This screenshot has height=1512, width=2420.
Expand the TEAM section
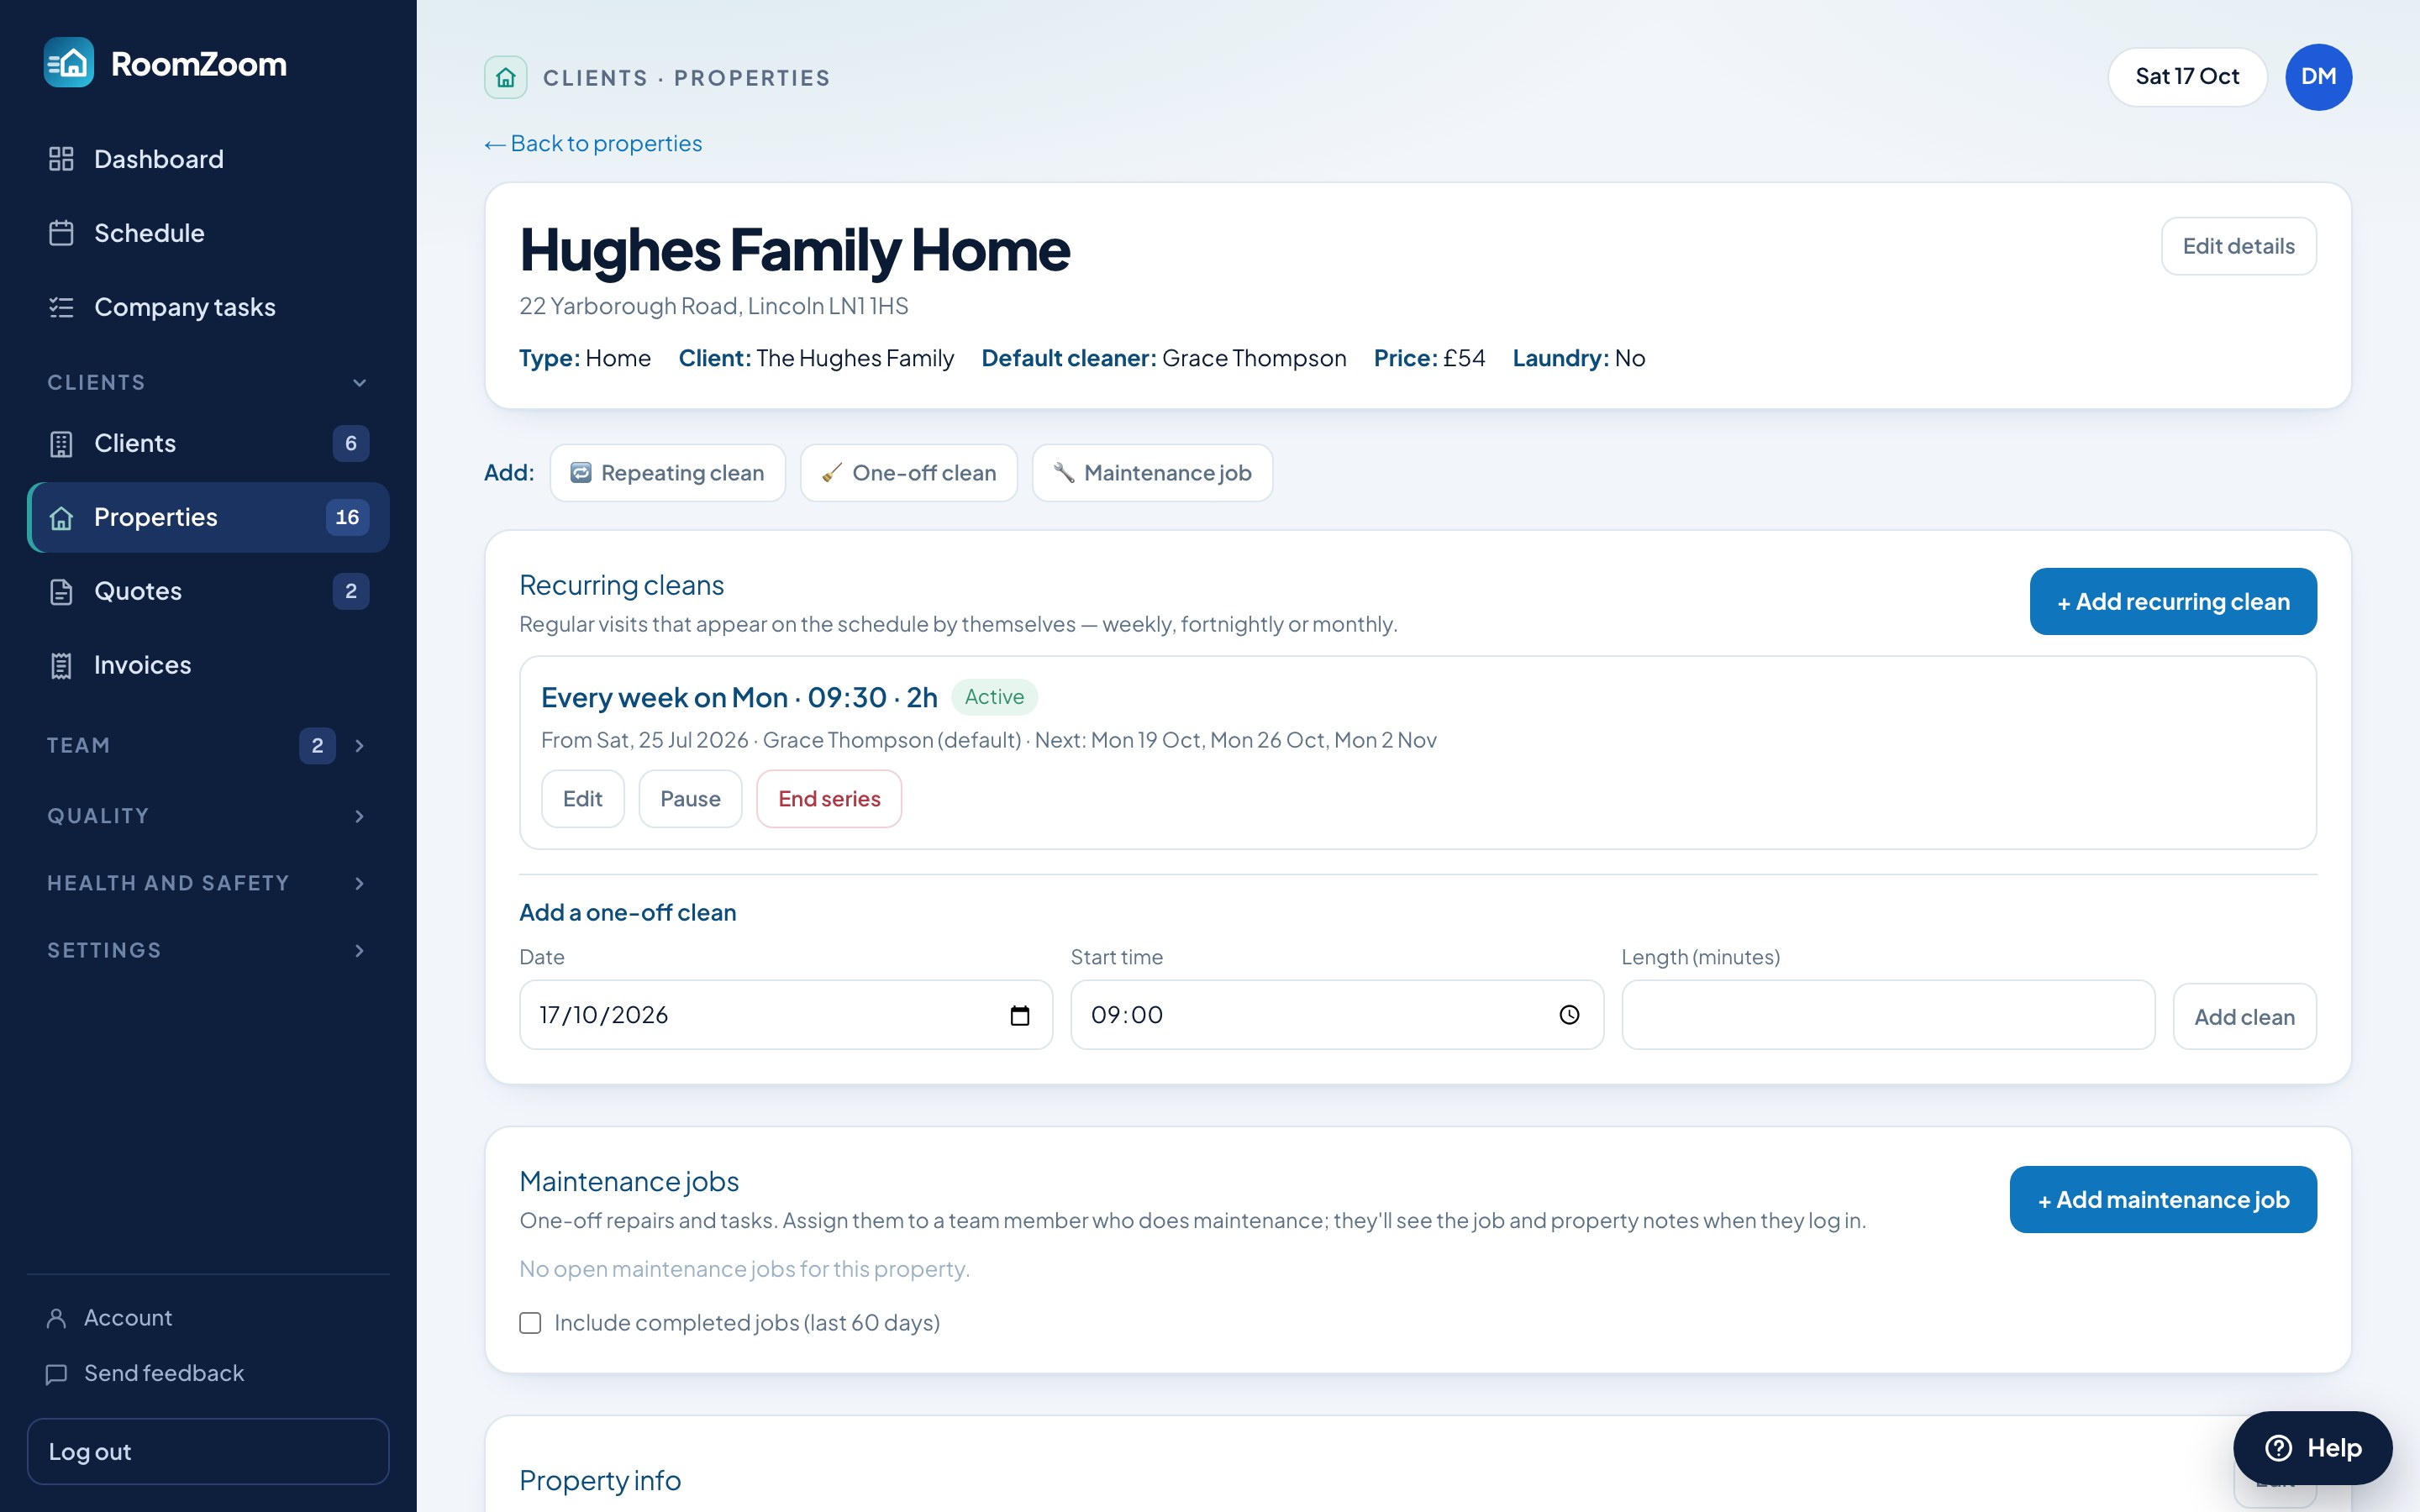(208, 745)
